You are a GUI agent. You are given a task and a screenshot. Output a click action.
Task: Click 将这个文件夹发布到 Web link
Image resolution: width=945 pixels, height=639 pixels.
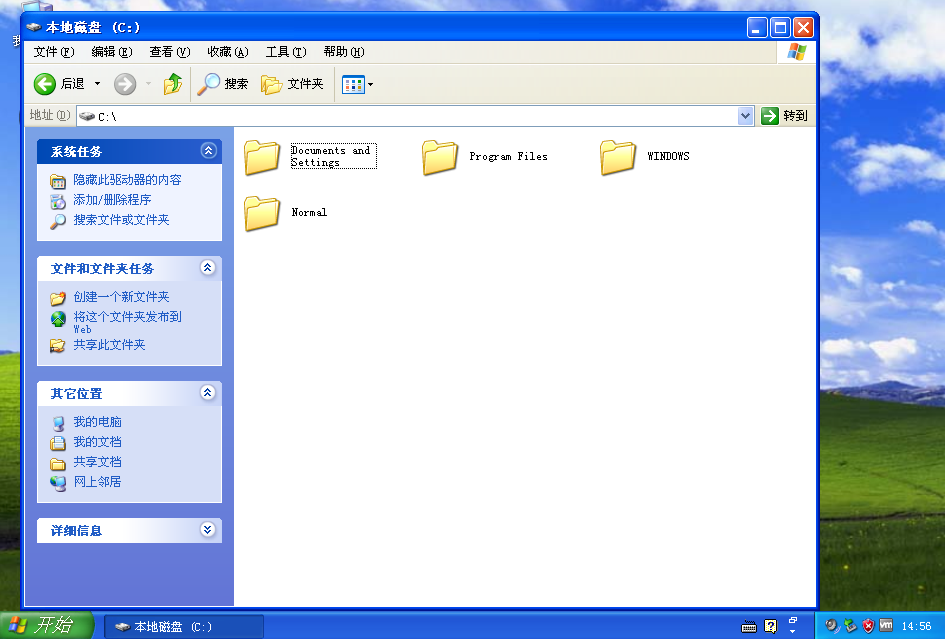click(x=127, y=322)
